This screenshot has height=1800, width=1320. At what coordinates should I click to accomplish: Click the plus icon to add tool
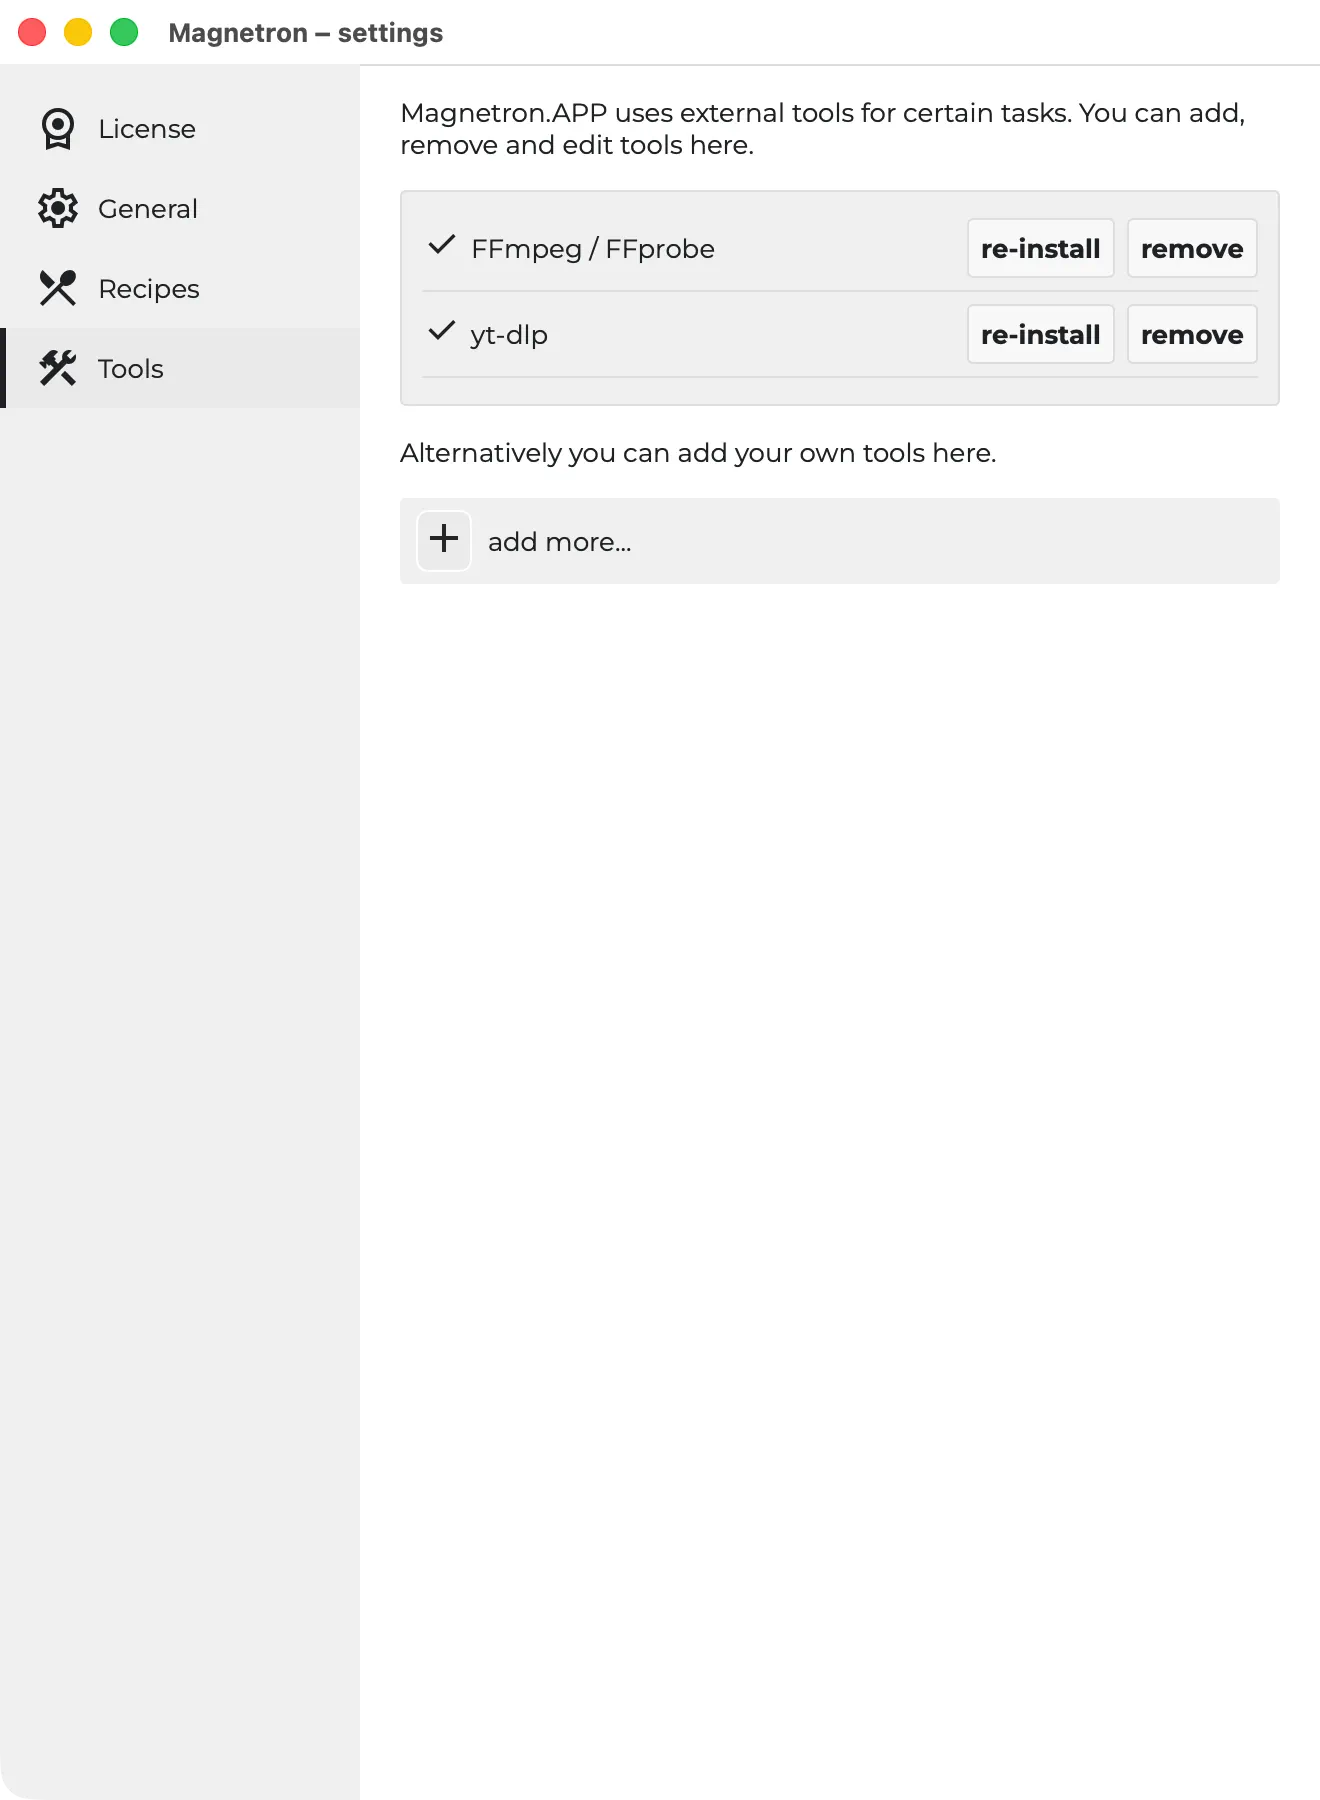click(x=444, y=540)
